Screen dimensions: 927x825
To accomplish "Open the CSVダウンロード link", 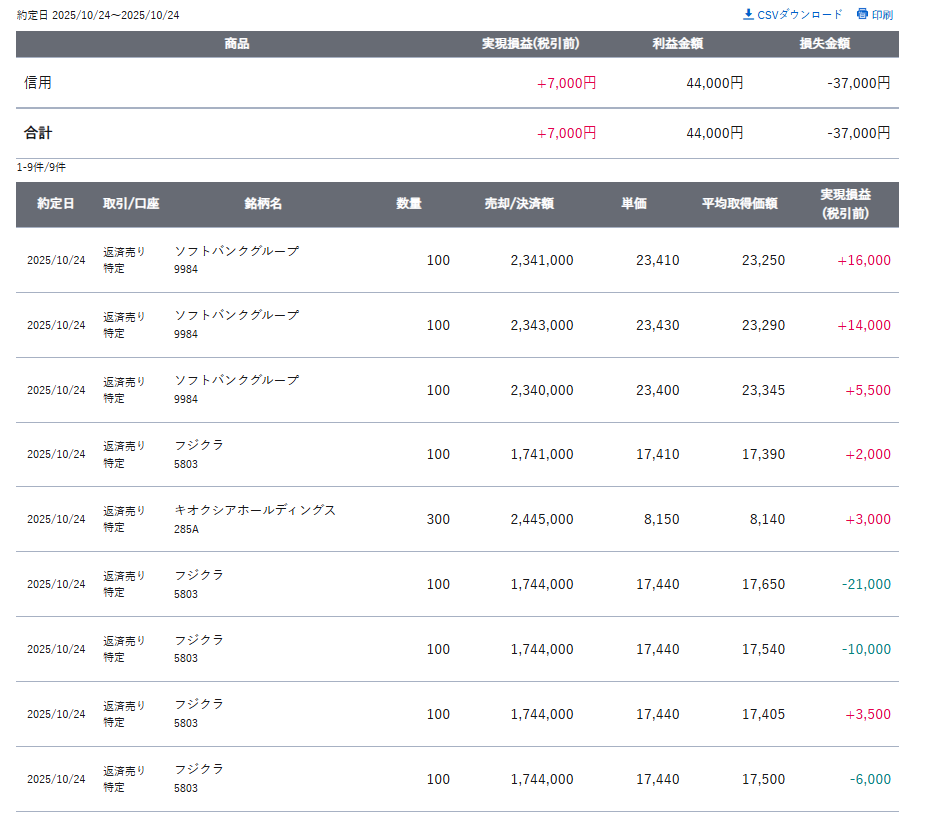I will [x=800, y=15].
